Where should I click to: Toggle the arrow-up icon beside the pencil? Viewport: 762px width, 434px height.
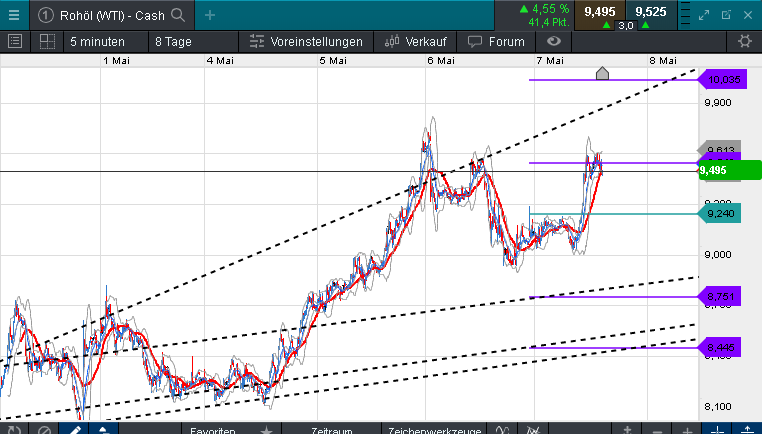104,430
